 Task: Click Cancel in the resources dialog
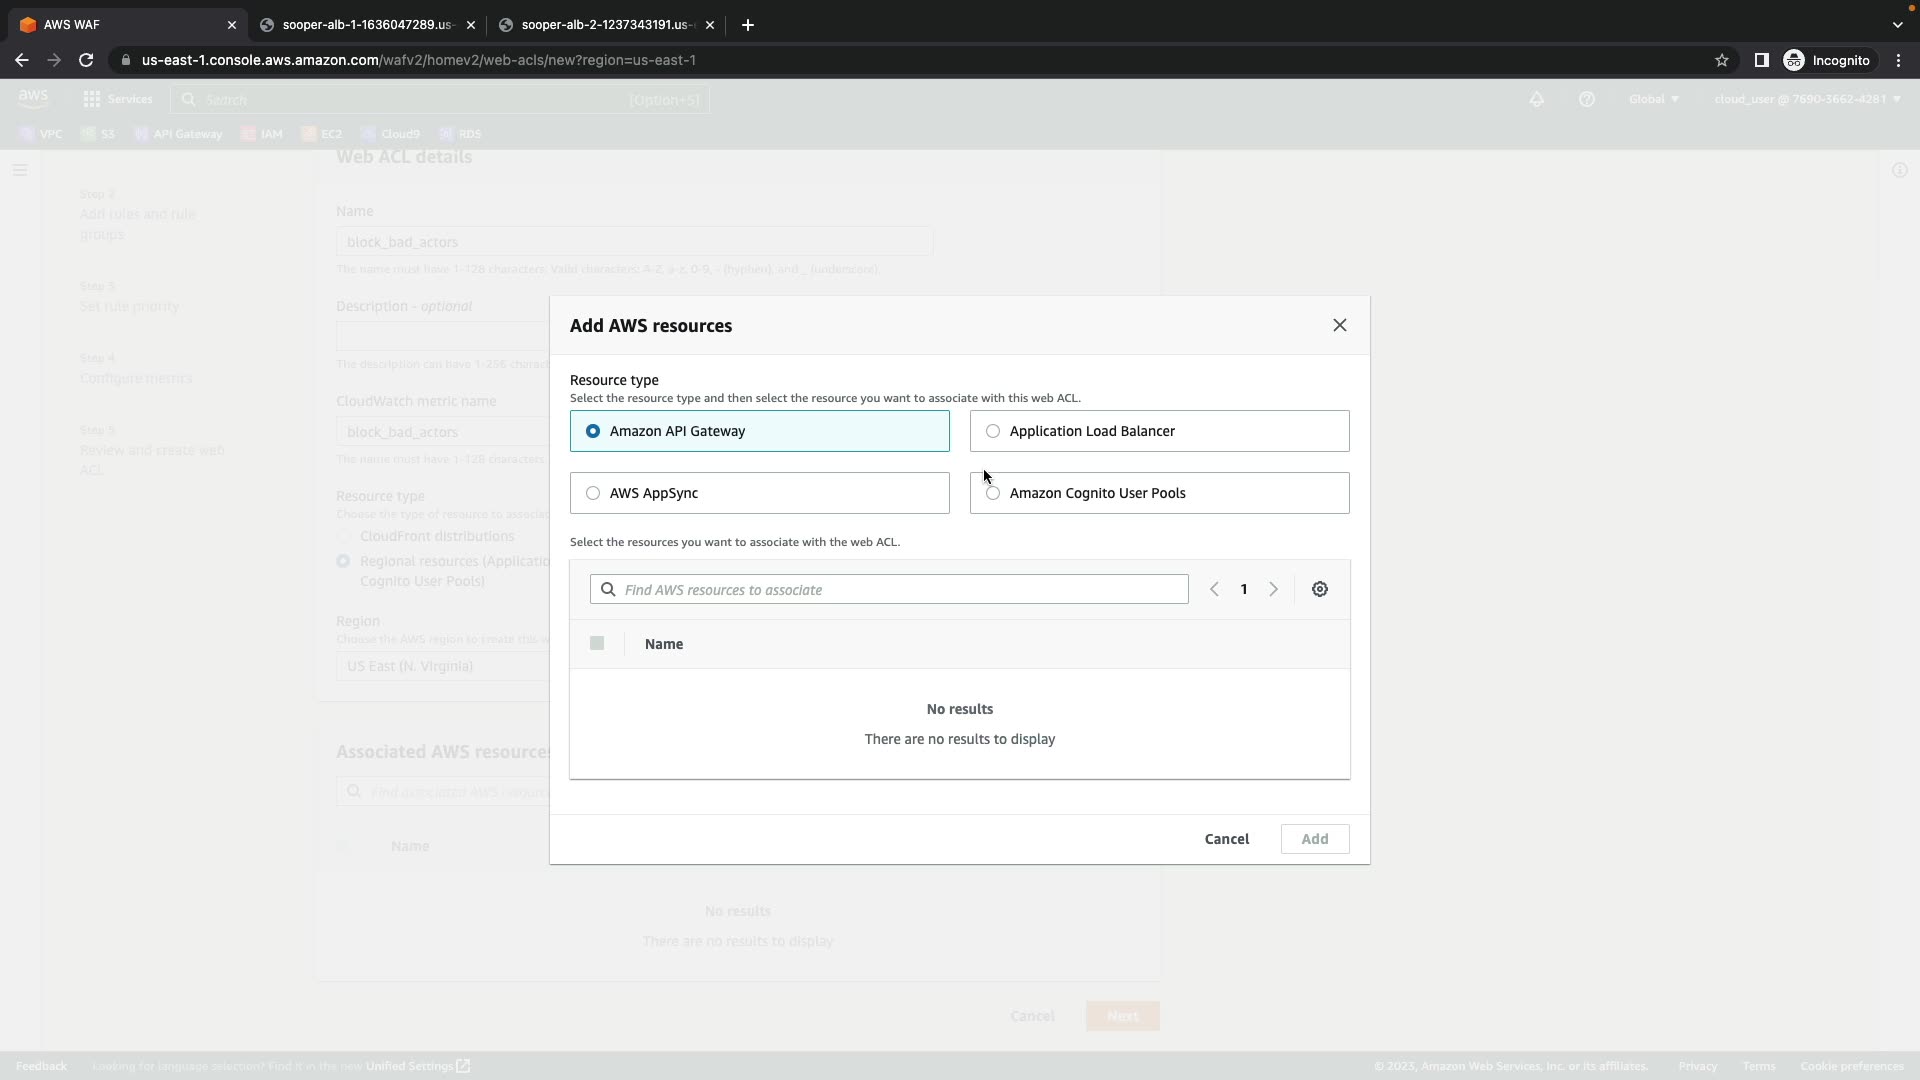1226,840
